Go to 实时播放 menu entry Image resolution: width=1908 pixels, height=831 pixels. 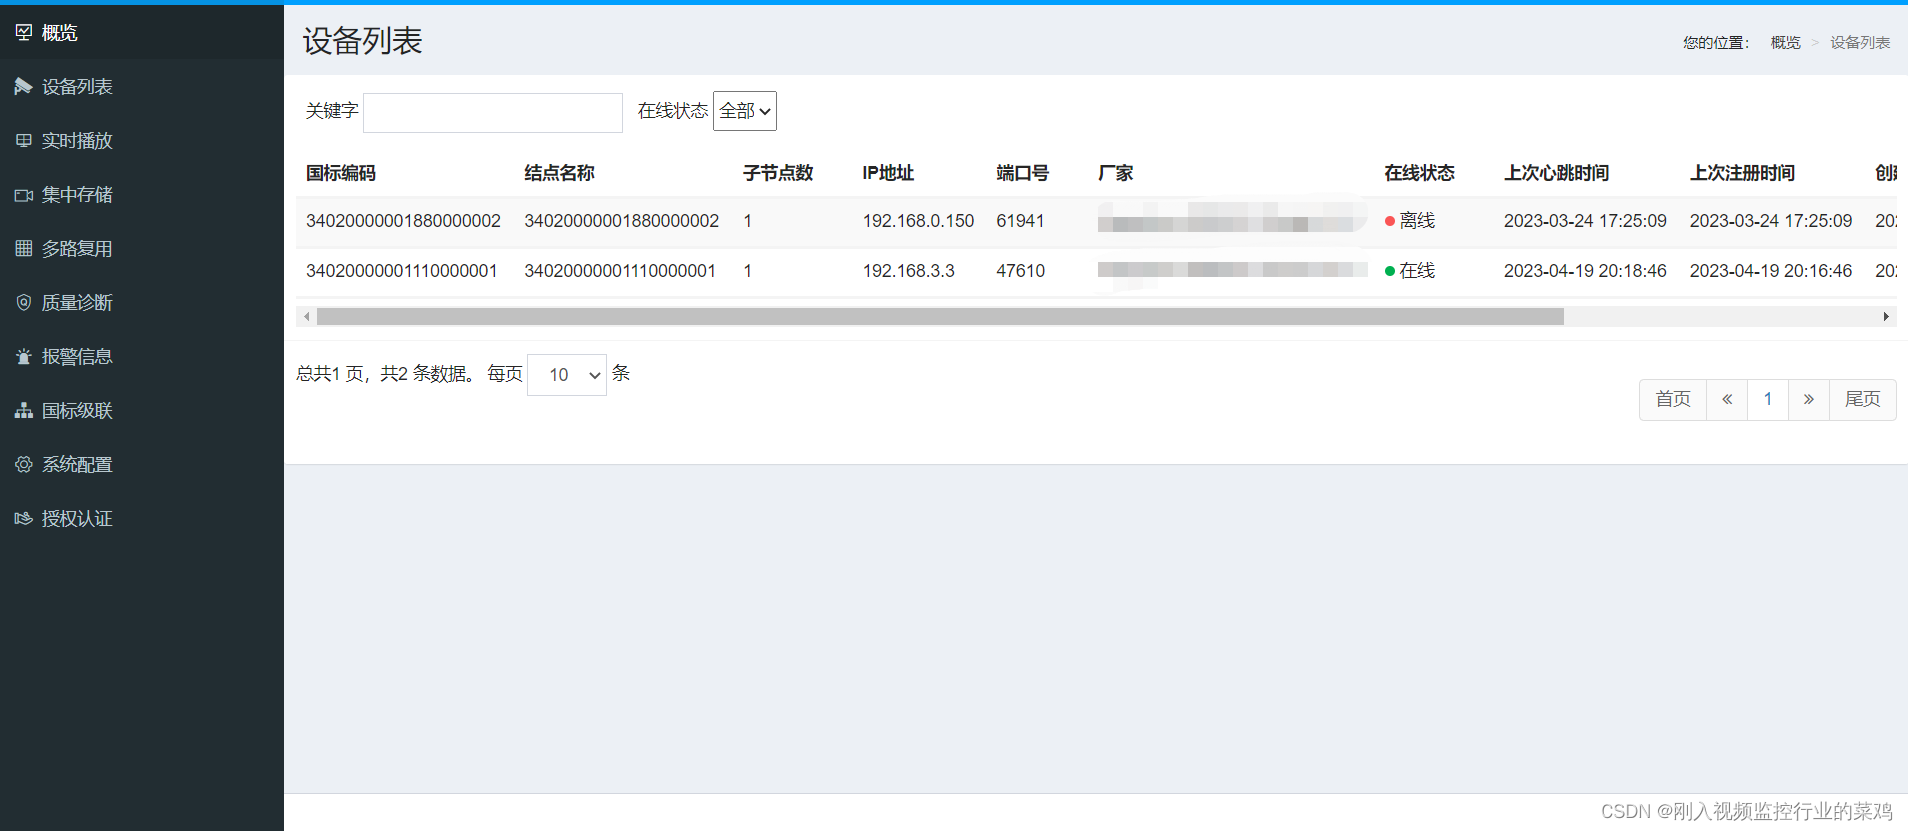pos(142,141)
